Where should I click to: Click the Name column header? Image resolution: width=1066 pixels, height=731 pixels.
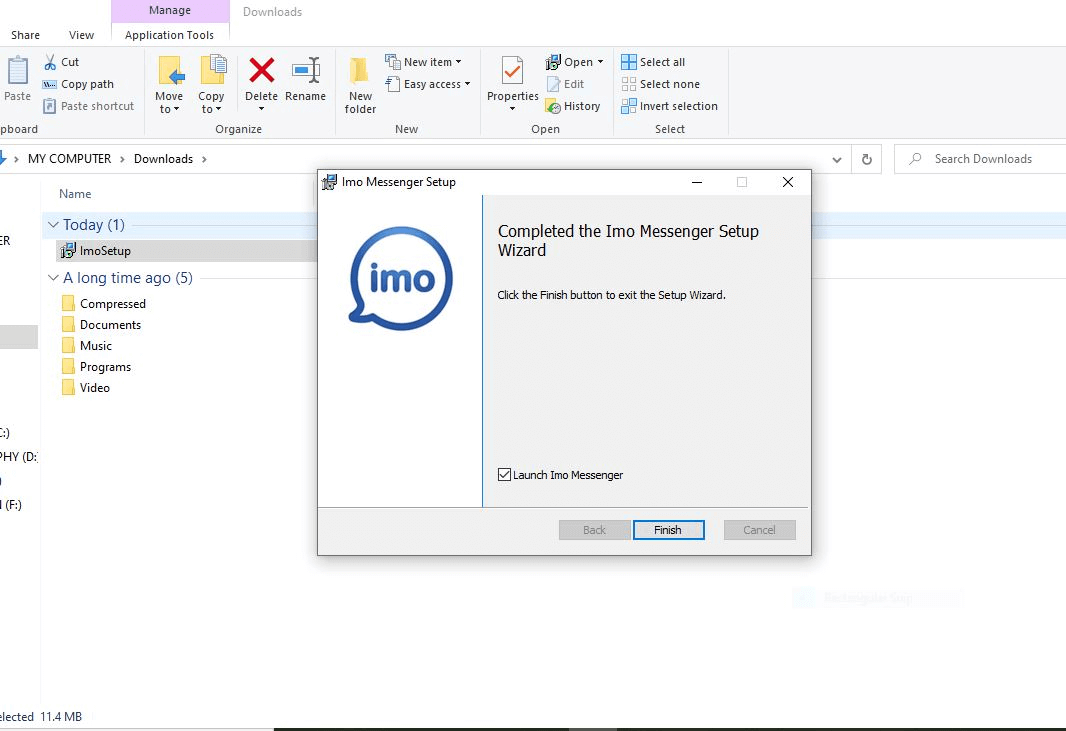coord(75,194)
